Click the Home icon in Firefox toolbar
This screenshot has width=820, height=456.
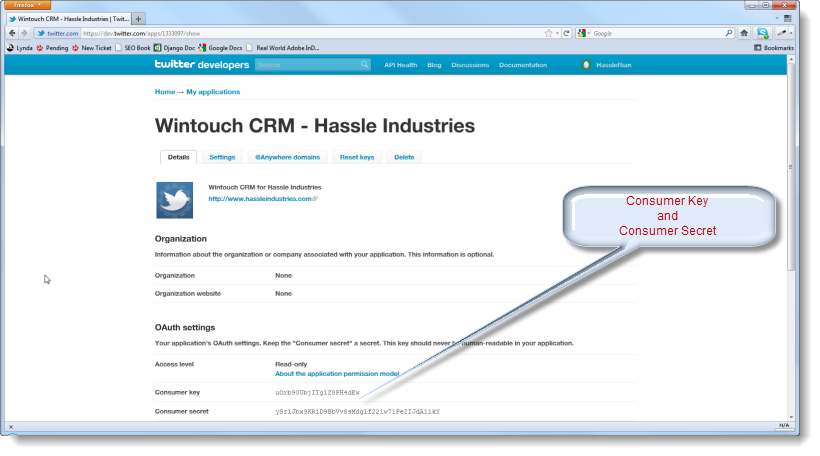[744, 33]
